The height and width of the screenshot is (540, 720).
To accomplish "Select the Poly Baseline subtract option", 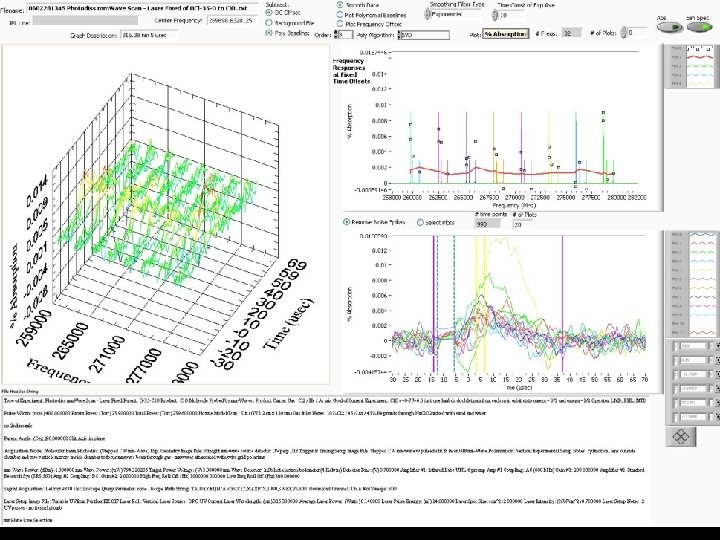I will coord(269,33).
